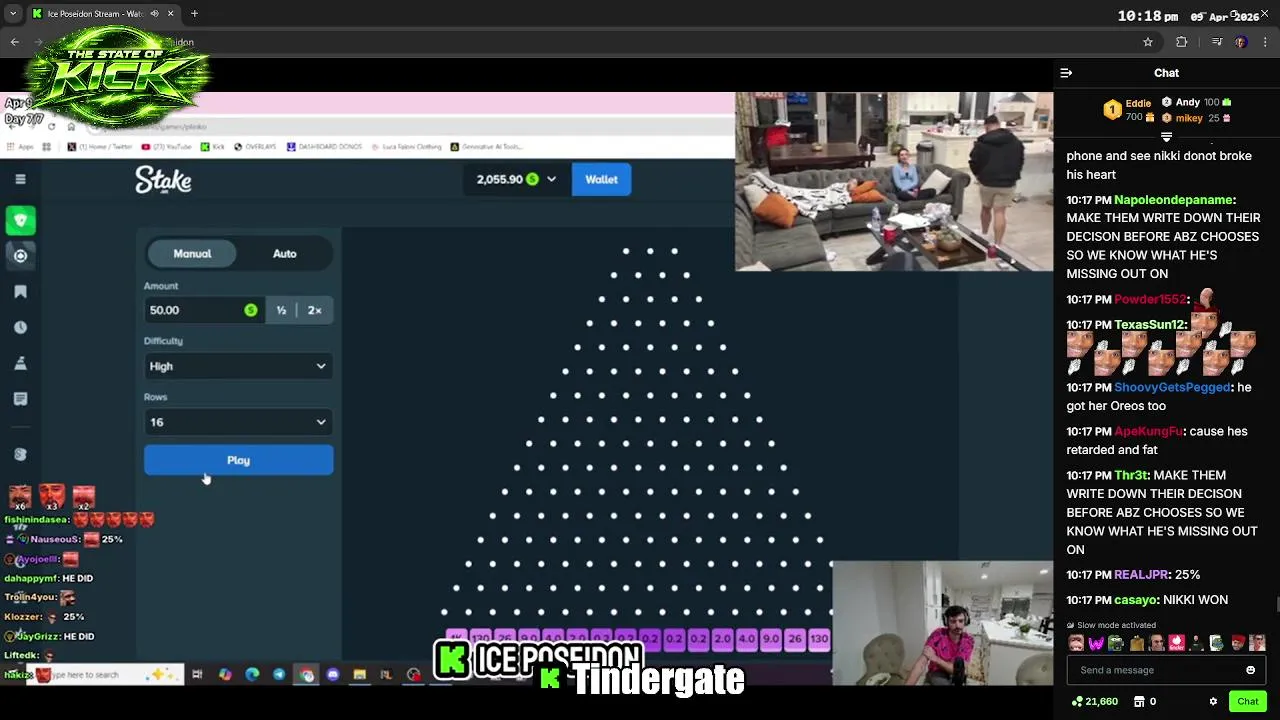Image resolution: width=1280 pixels, height=720 pixels.
Task: Open the Wallet button
Action: (601, 179)
